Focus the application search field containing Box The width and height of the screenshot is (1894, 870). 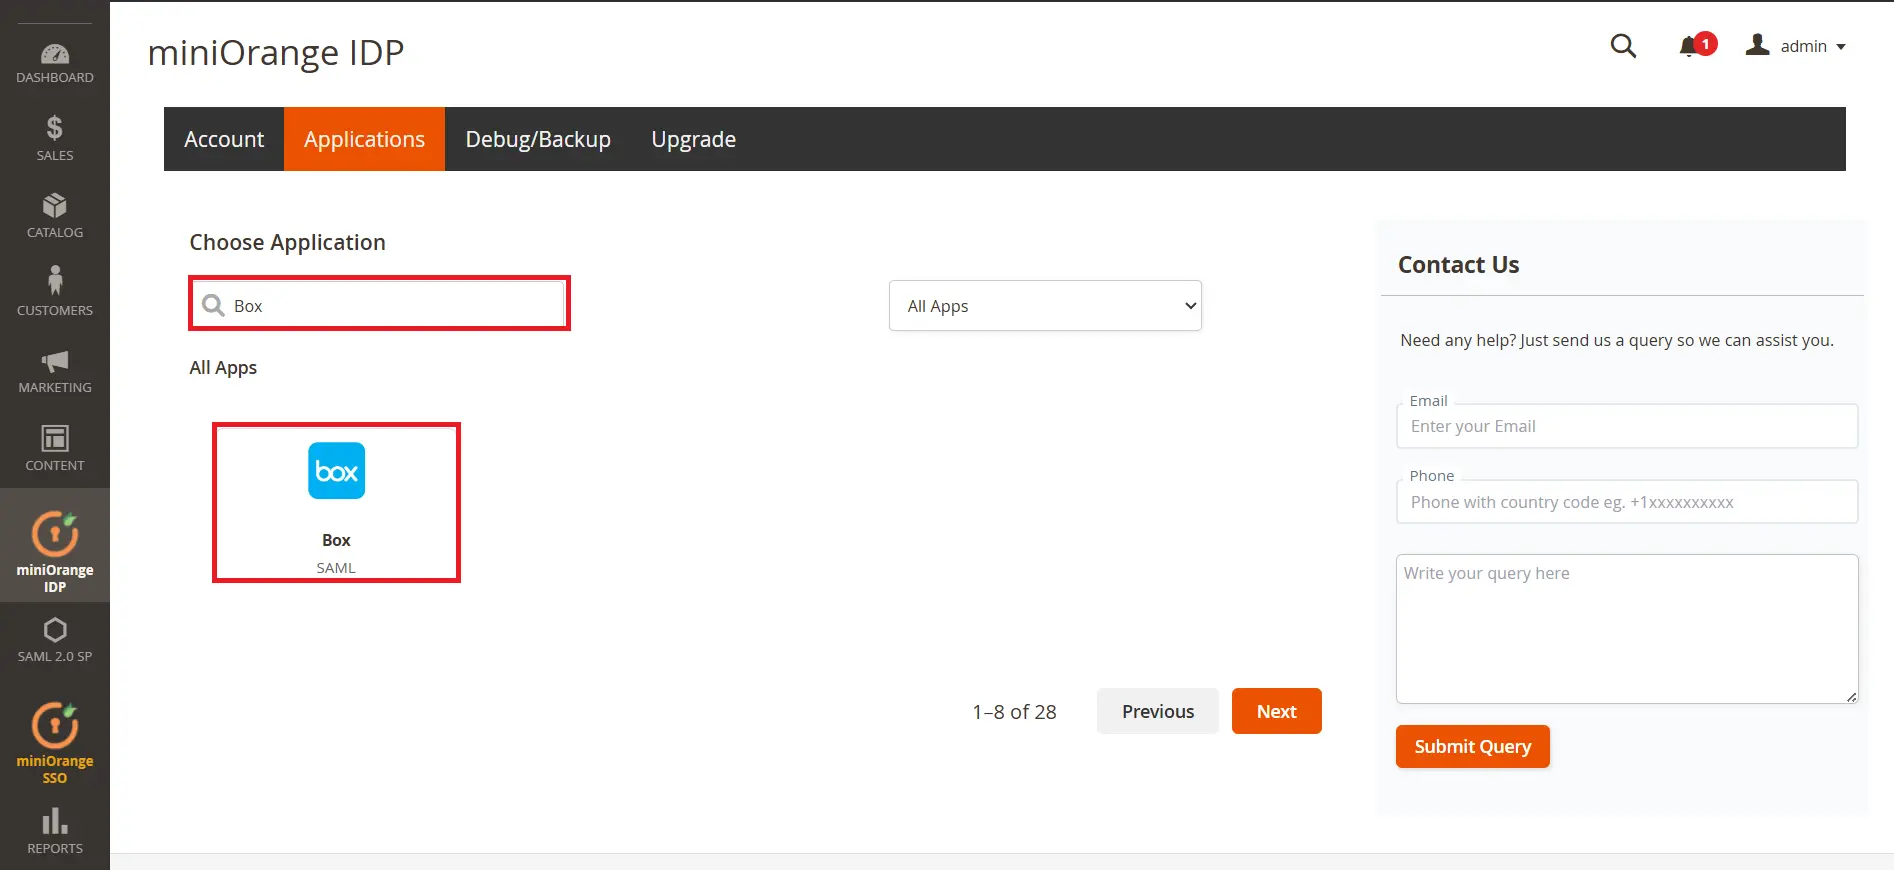tap(380, 304)
